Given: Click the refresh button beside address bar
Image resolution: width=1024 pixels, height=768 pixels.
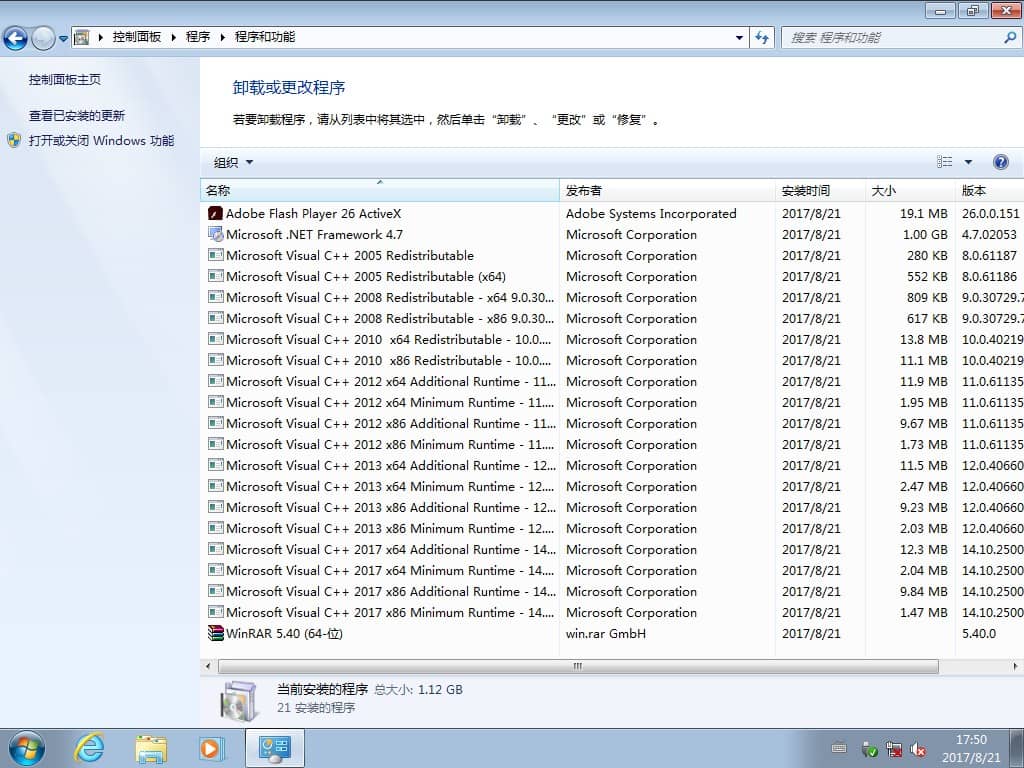Looking at the screenshot, I should 763,38.
